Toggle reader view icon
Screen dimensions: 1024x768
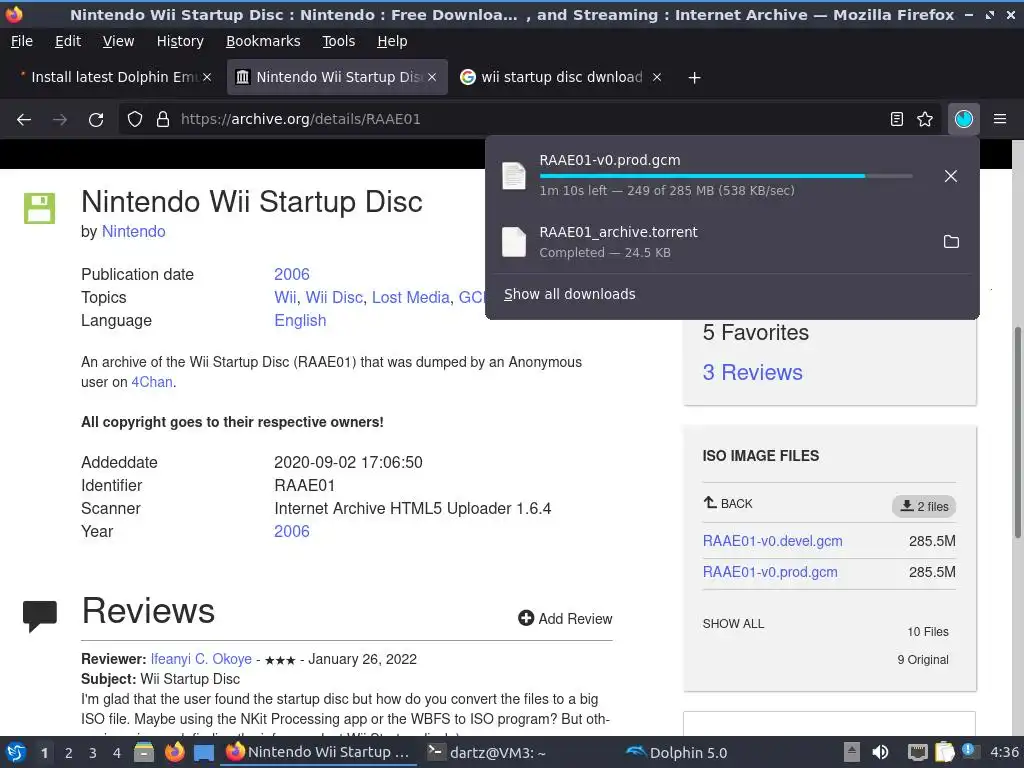coord(897,119)
